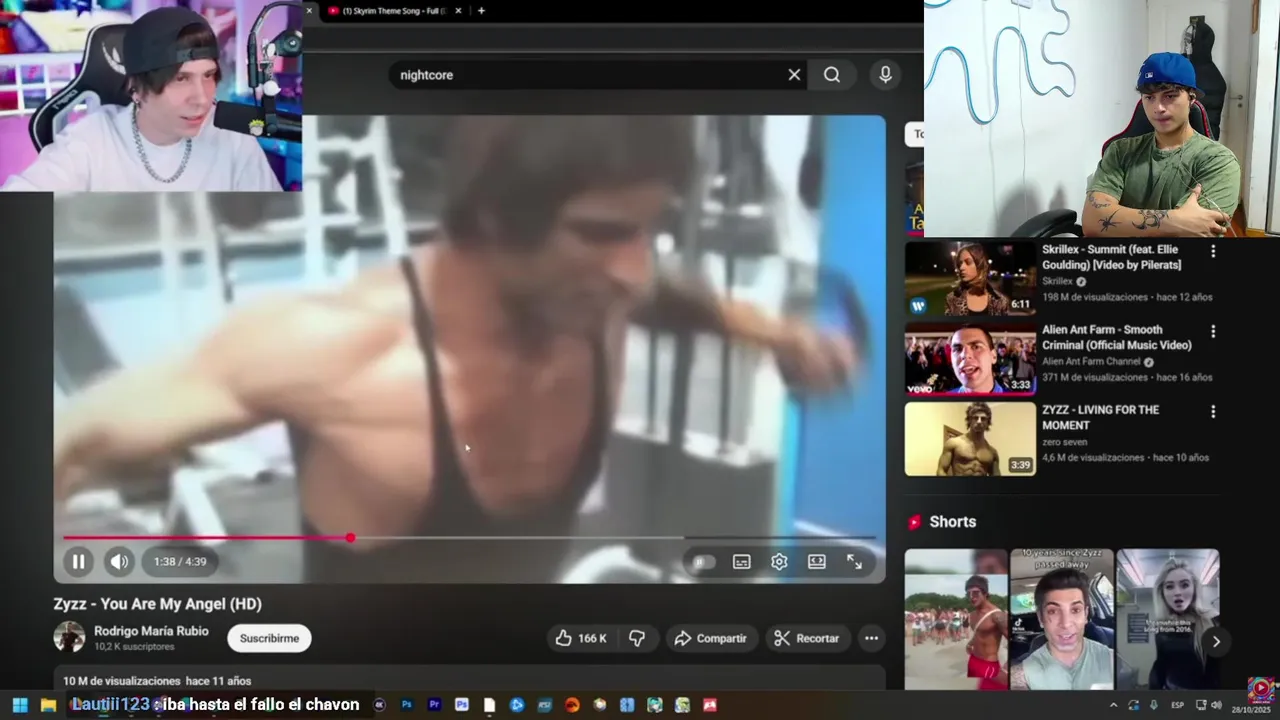Image resolution: width=1280 pixels, height=720 pixels.
Task: Click the video title 'Zyzz - You Are My Angel (HD)'
Action: point(158,604)
